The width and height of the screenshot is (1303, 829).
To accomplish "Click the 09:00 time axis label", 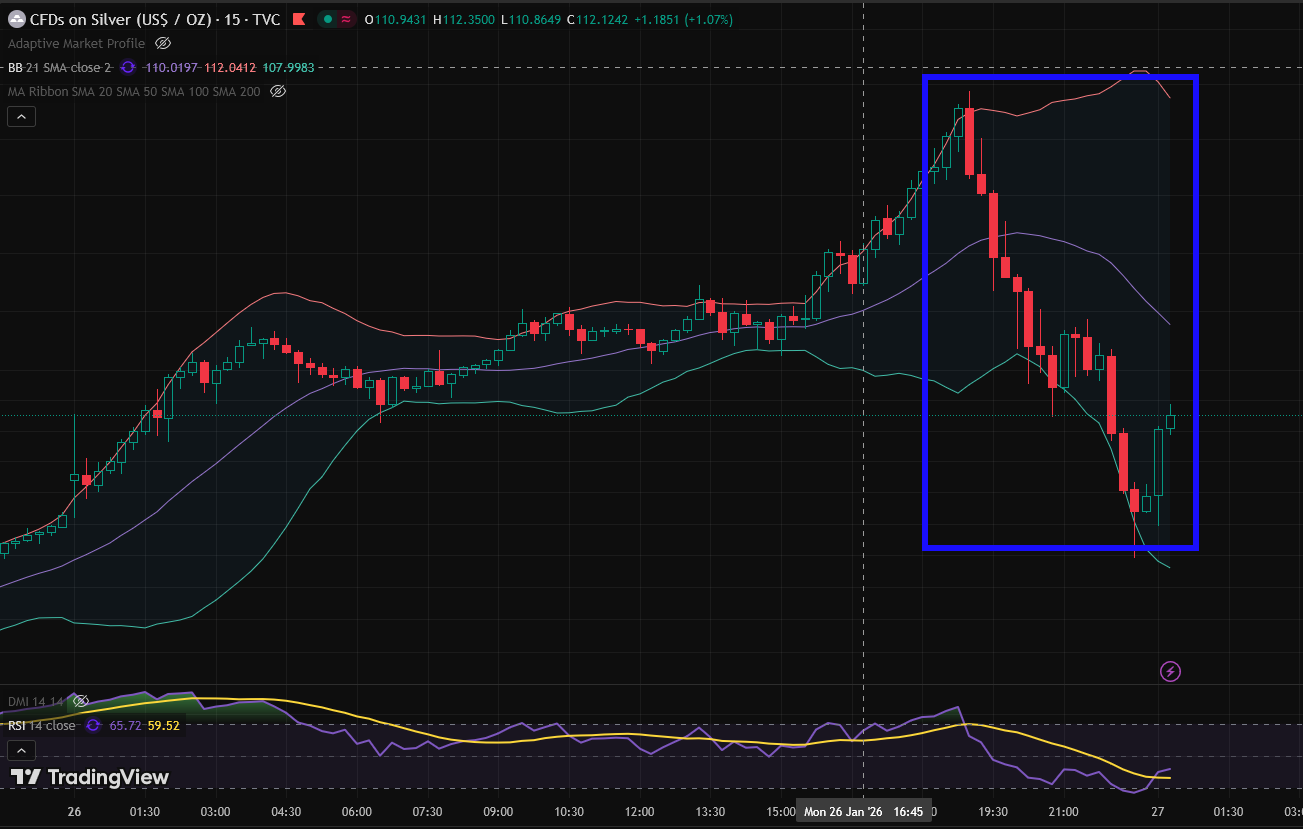I will coord(497,811).
